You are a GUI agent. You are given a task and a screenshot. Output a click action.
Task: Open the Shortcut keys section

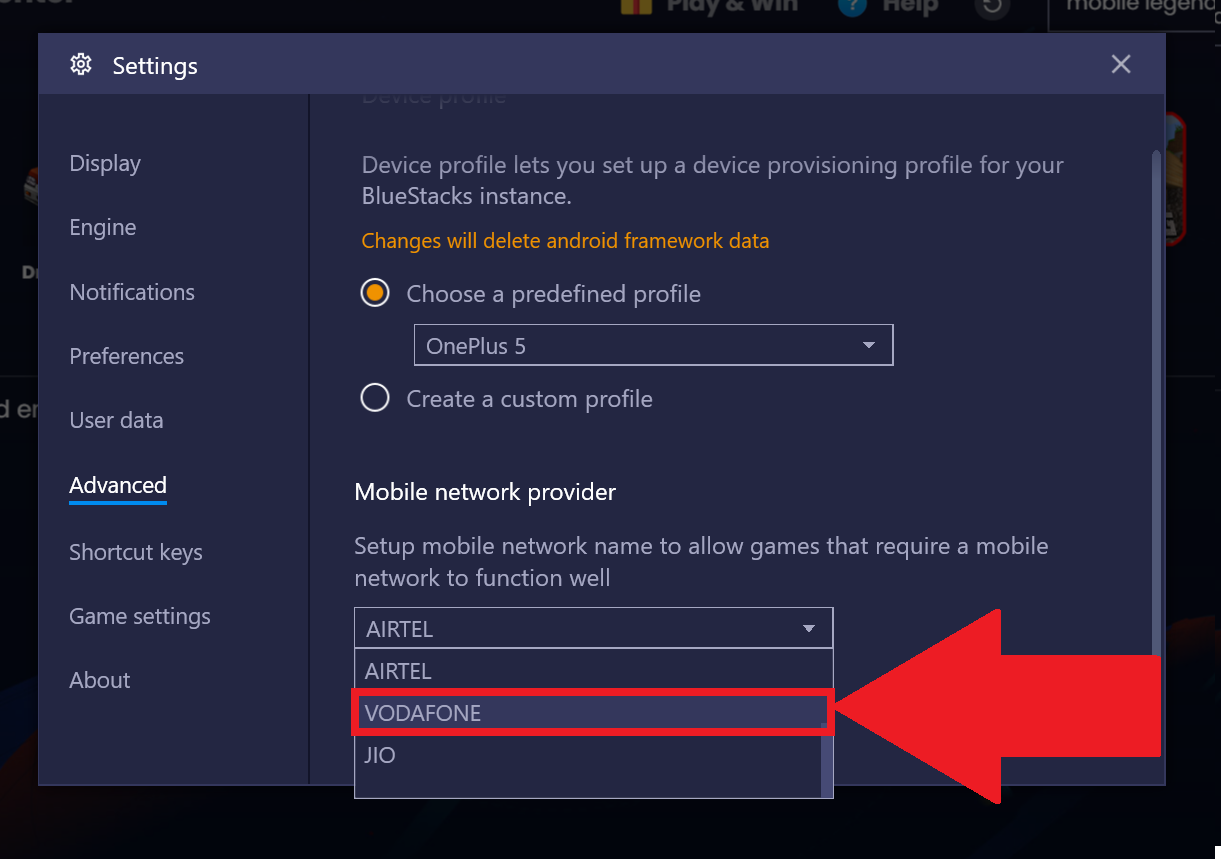pos(136,552)
